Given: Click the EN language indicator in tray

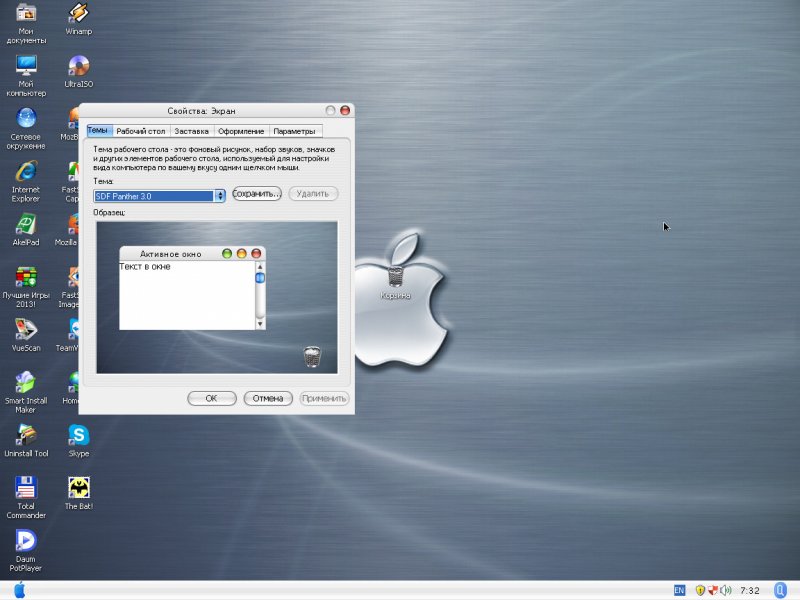Looking at the screenshot, I should coord(679,590).
